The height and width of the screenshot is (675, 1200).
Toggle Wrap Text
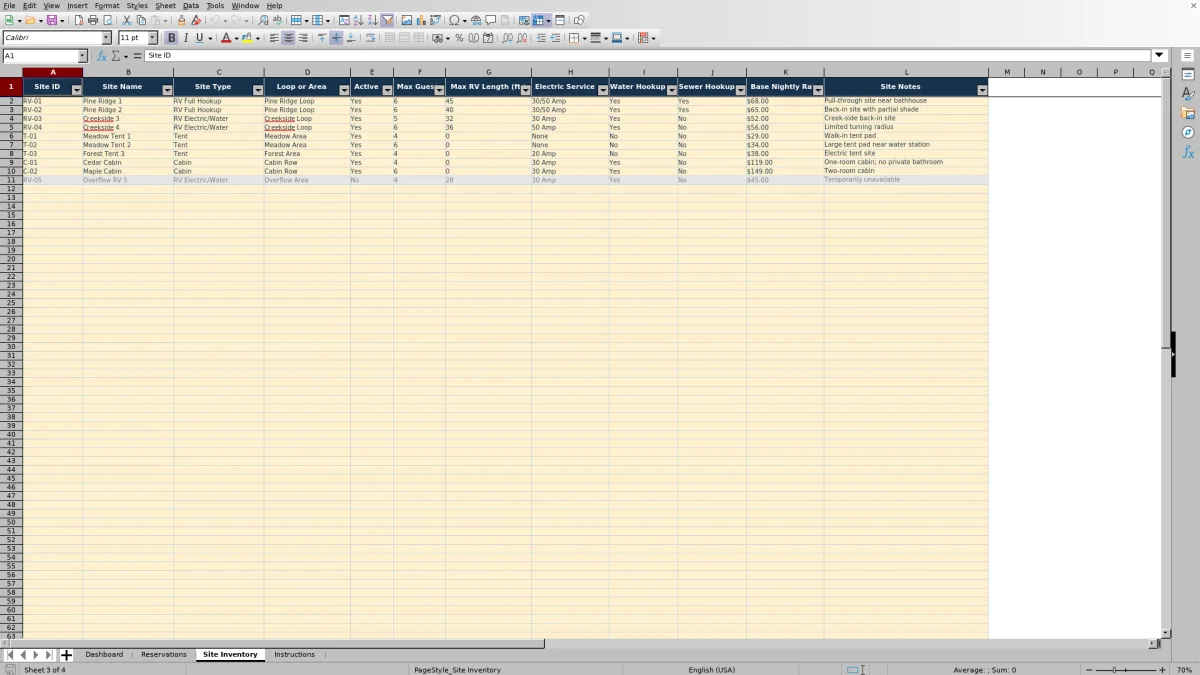[x=370, y=38]
